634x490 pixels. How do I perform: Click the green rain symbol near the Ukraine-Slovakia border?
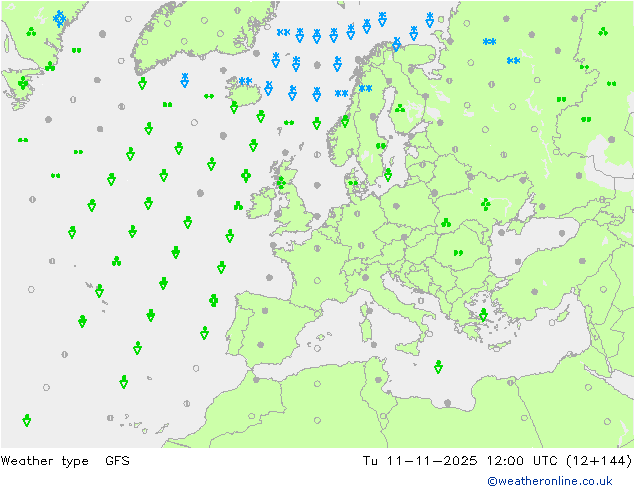[x=446, y=222]
